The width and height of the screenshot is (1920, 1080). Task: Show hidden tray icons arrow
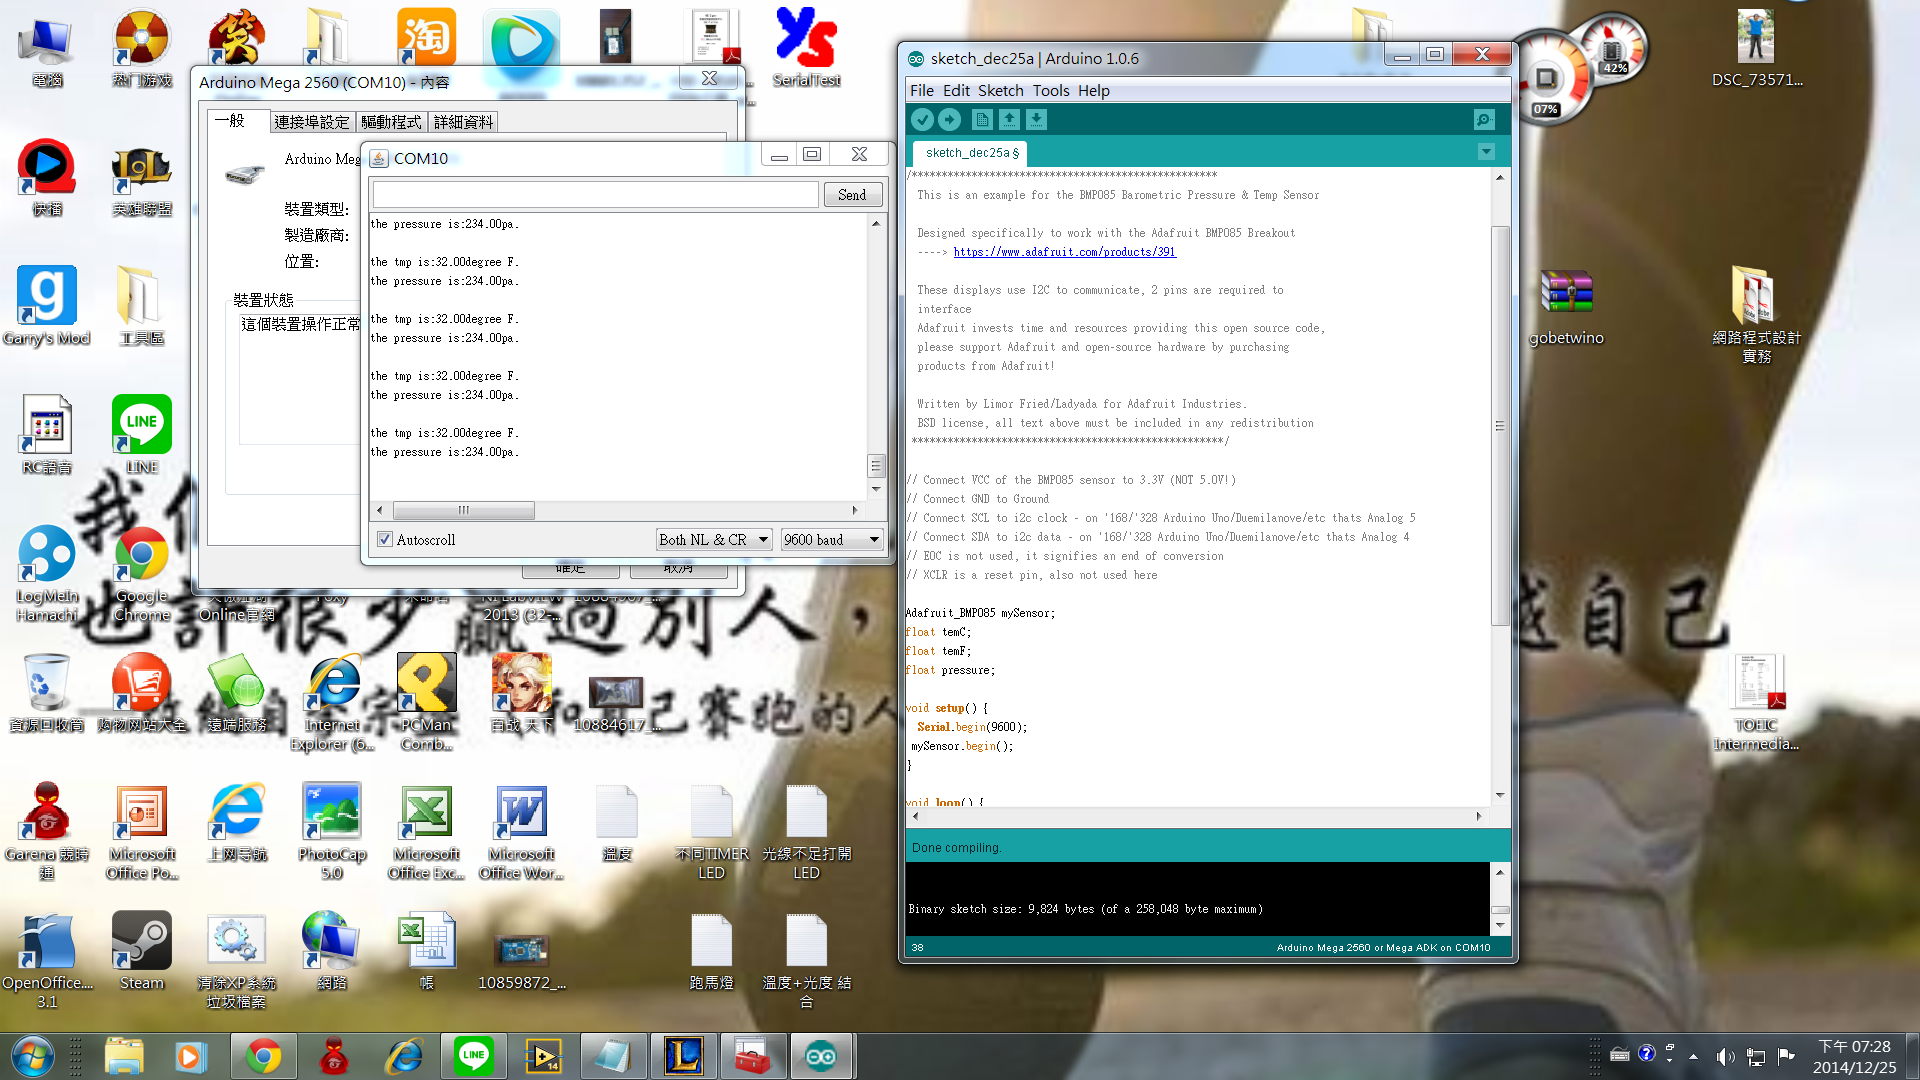click(x=1693, y=1056)
